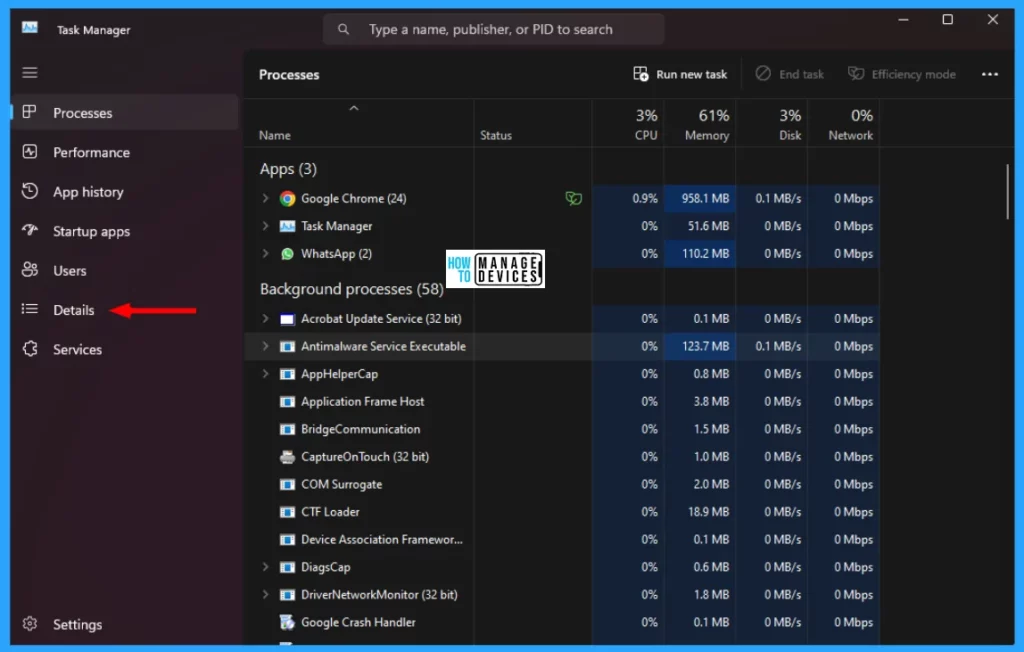Expand the DiagsCap row
The width and height of the screenshot is (1024, 652).
click(x=265, y=566)
